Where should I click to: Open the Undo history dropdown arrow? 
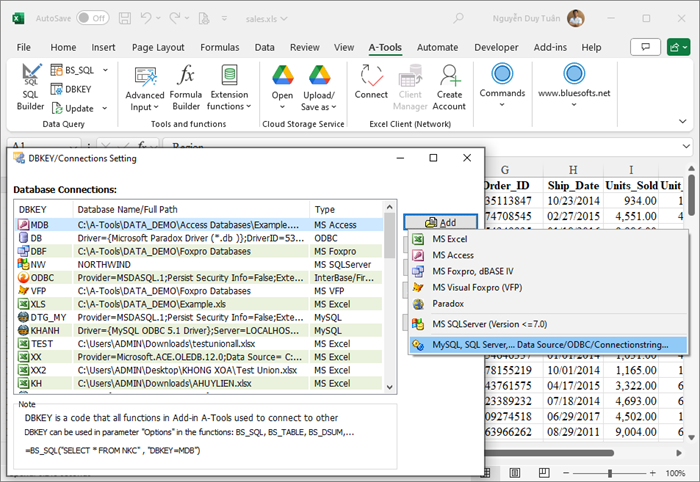click(x=158, y=18)
